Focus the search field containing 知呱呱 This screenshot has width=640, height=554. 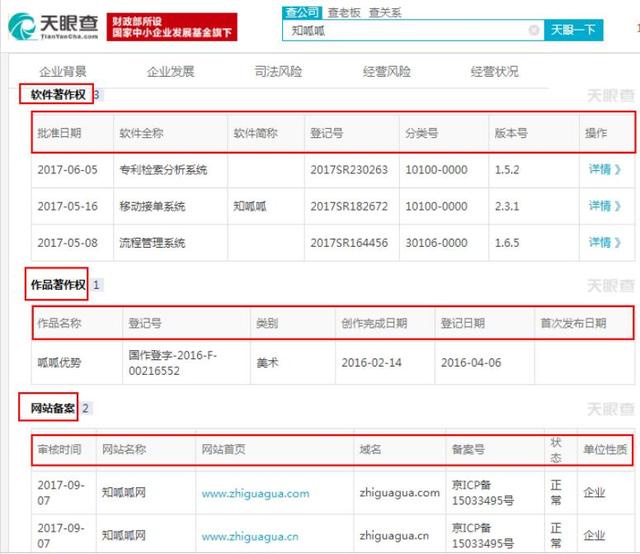click(413, 31)
